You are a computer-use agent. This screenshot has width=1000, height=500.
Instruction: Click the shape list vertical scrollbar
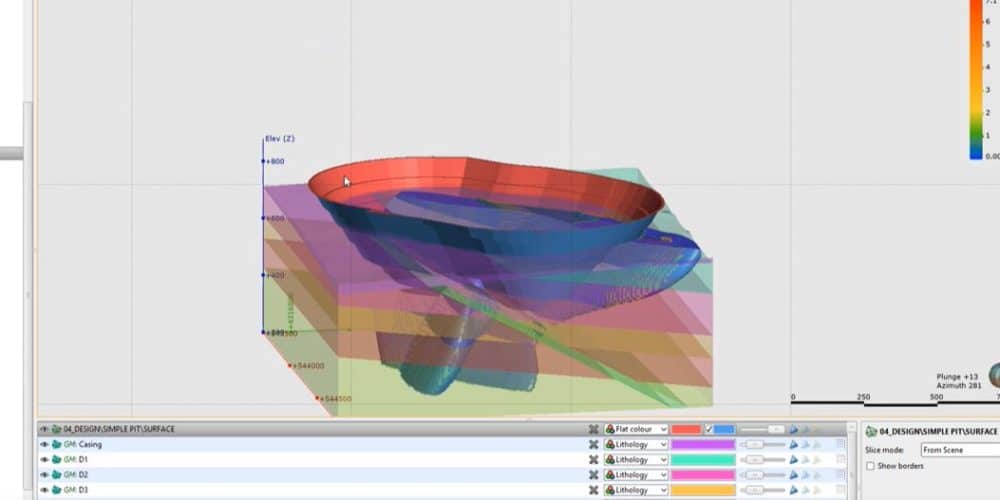pyautogui.click(x=853, y=460)
